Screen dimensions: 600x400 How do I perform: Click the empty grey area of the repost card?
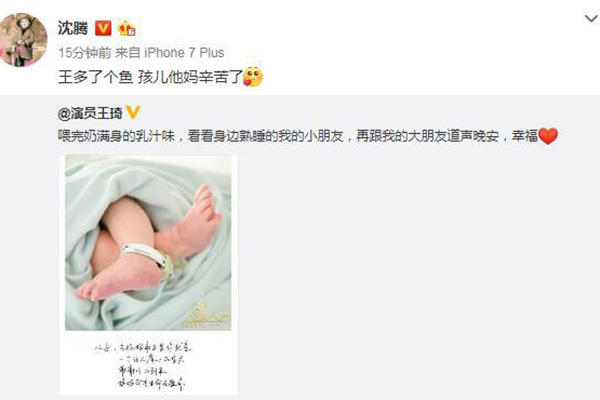tap(417, 268)
